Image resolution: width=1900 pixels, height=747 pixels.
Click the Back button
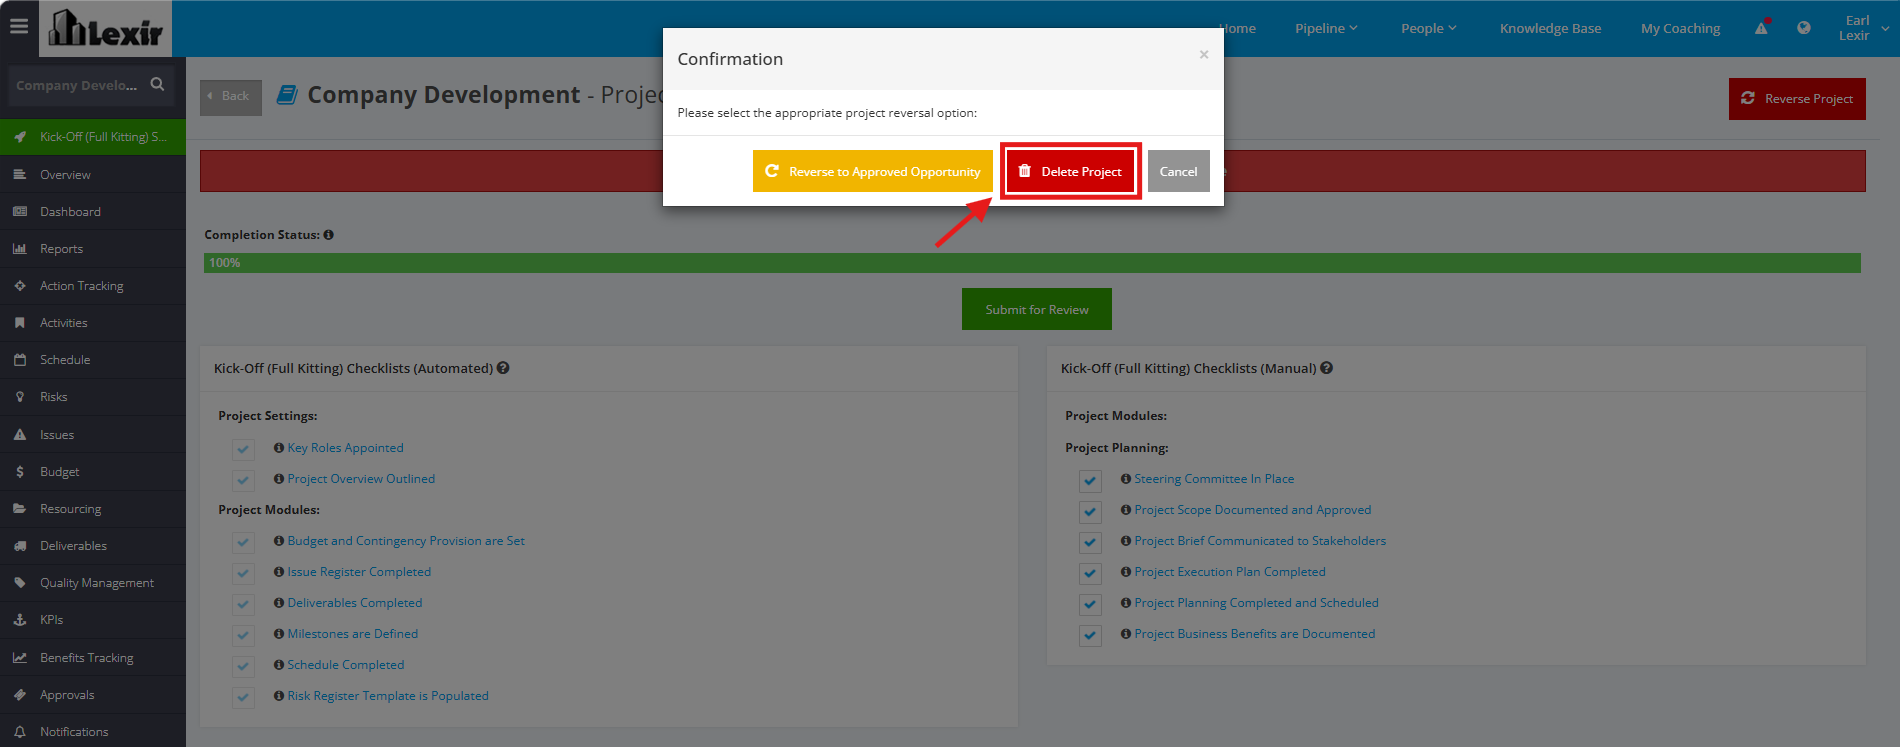[x=231, y=97]
